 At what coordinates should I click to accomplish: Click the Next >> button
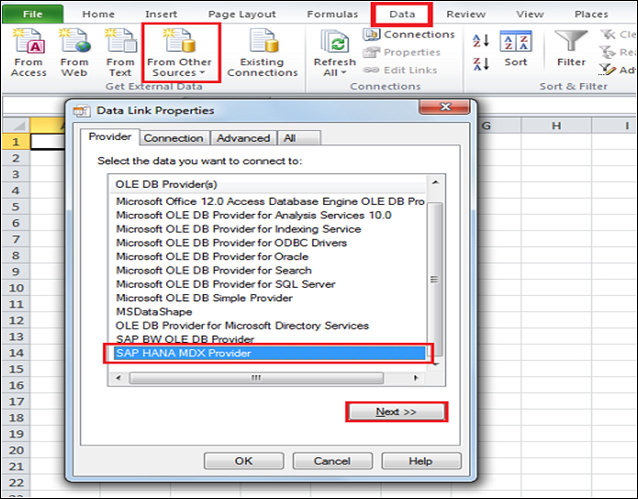(396, 412)
